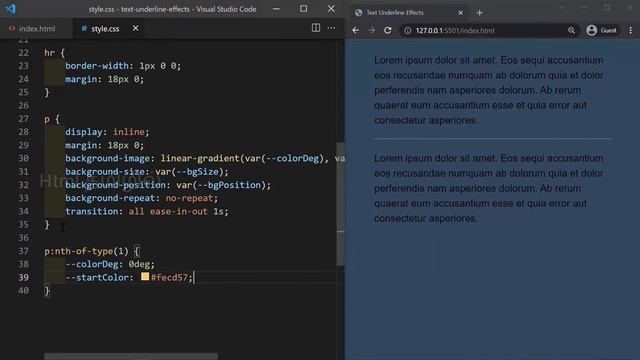The image size is (640, 360).
Task: Open the Guest profile button
Action: (602, 30)
